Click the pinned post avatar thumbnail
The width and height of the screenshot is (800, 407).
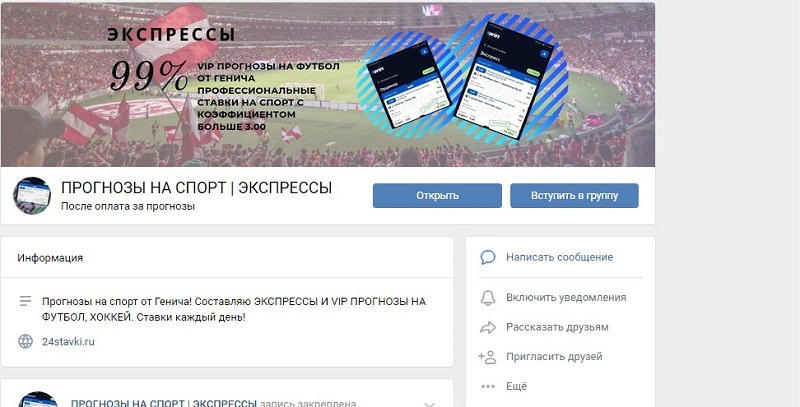[x=38, y=399]
